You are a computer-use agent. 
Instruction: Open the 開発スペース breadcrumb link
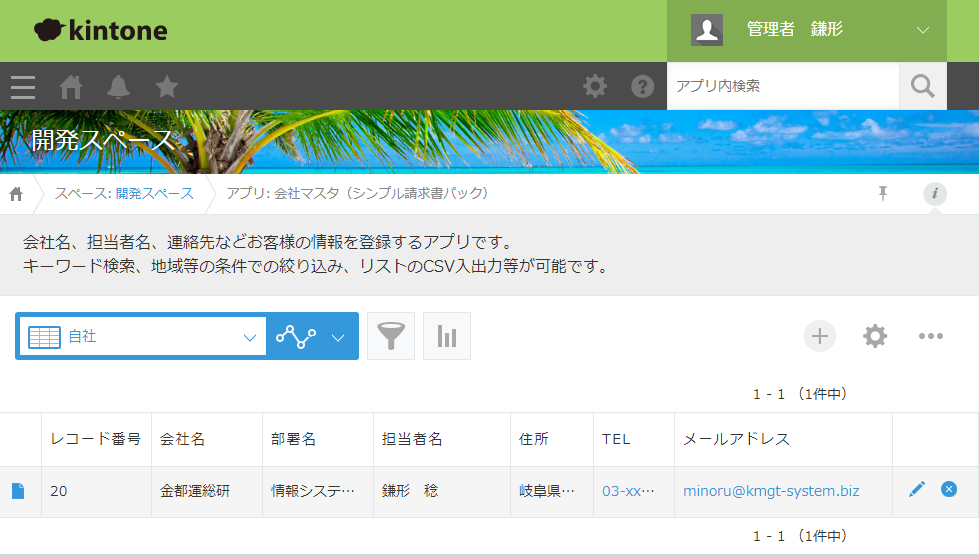(x=155, y=193)
